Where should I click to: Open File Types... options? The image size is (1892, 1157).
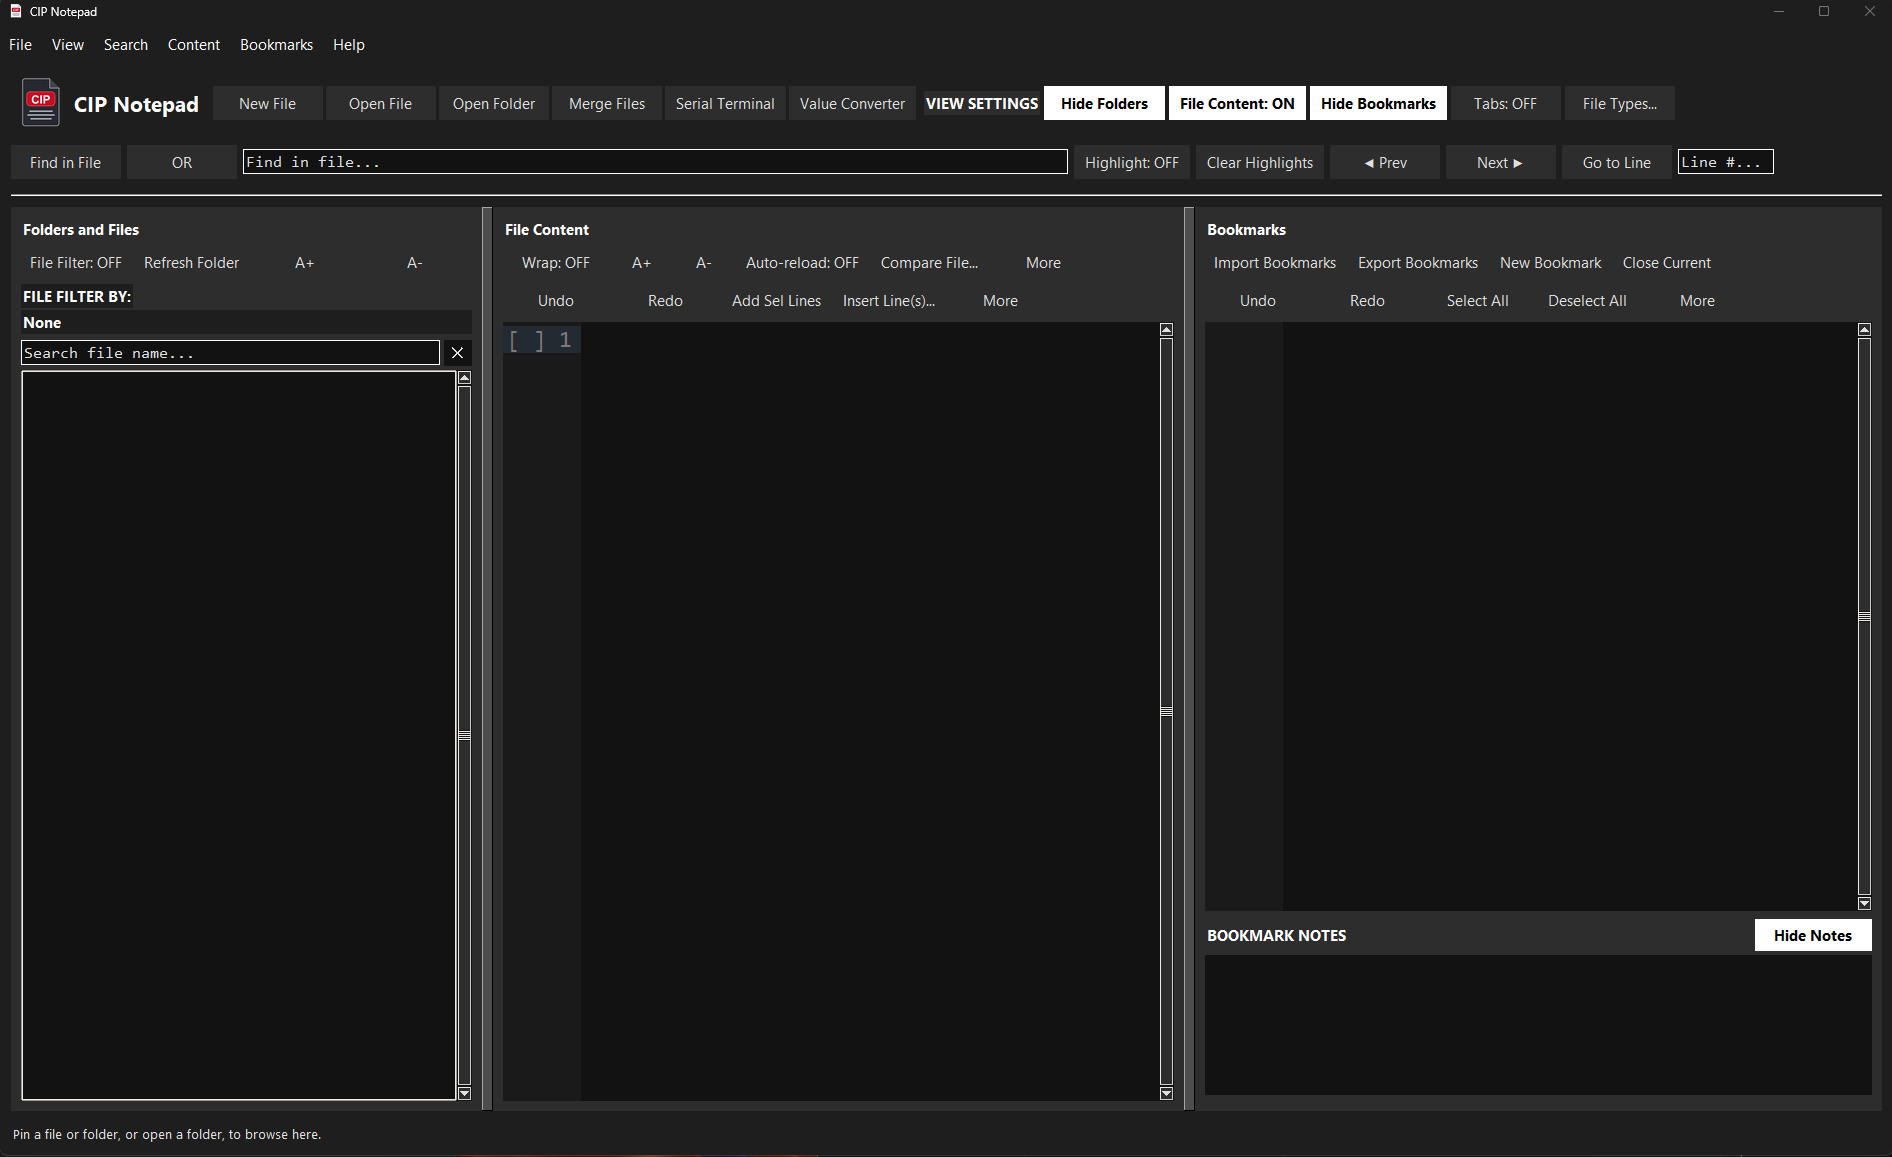[1620, 104]
